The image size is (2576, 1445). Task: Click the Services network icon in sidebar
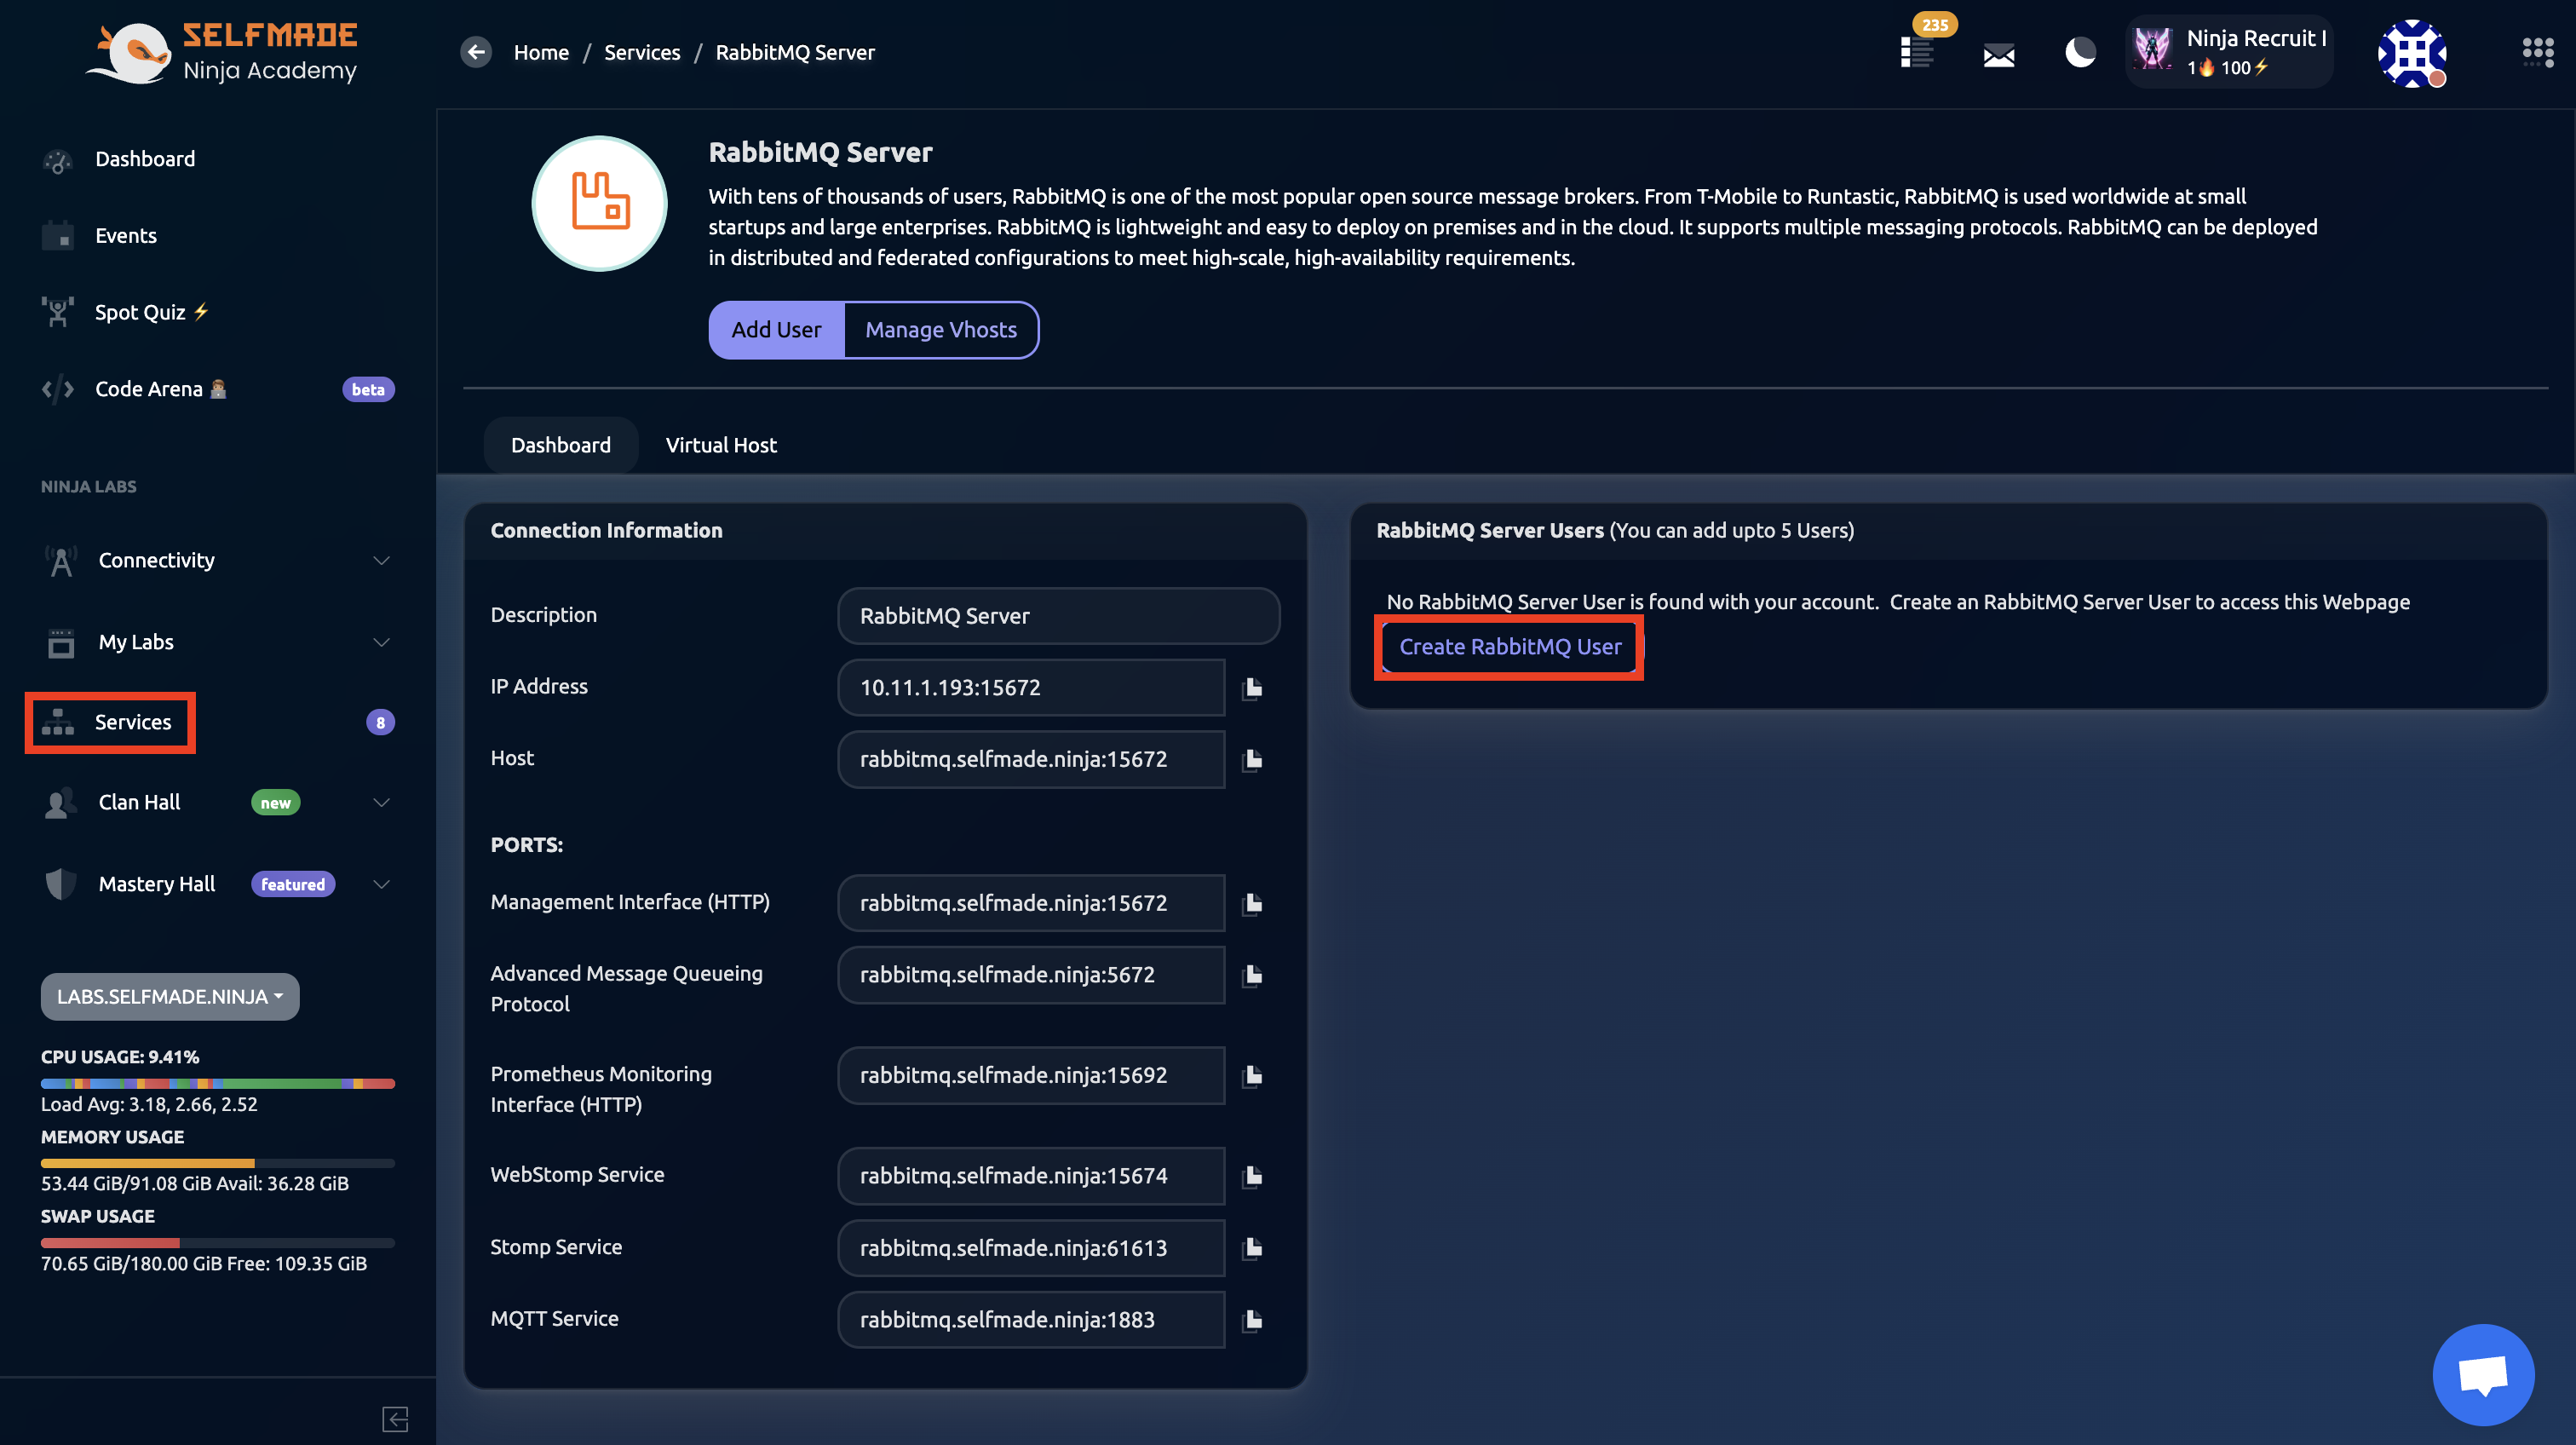pyautogui.click(x=58, y=722)
